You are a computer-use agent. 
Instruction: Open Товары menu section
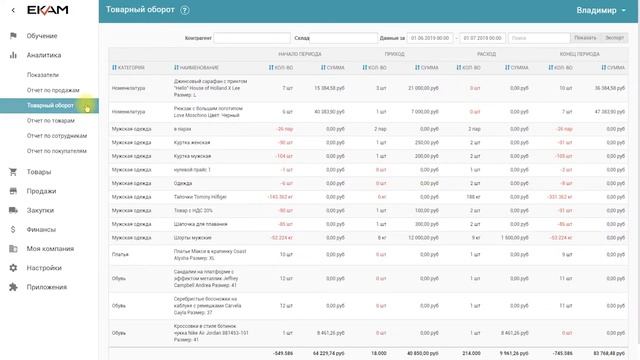[39, 172]
